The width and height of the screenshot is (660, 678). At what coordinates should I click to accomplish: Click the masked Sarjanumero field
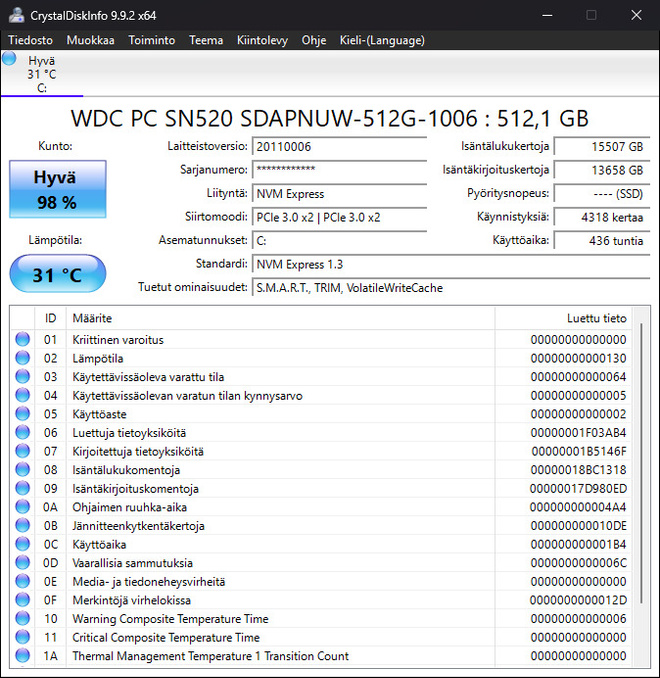click(x=340, y=170)
